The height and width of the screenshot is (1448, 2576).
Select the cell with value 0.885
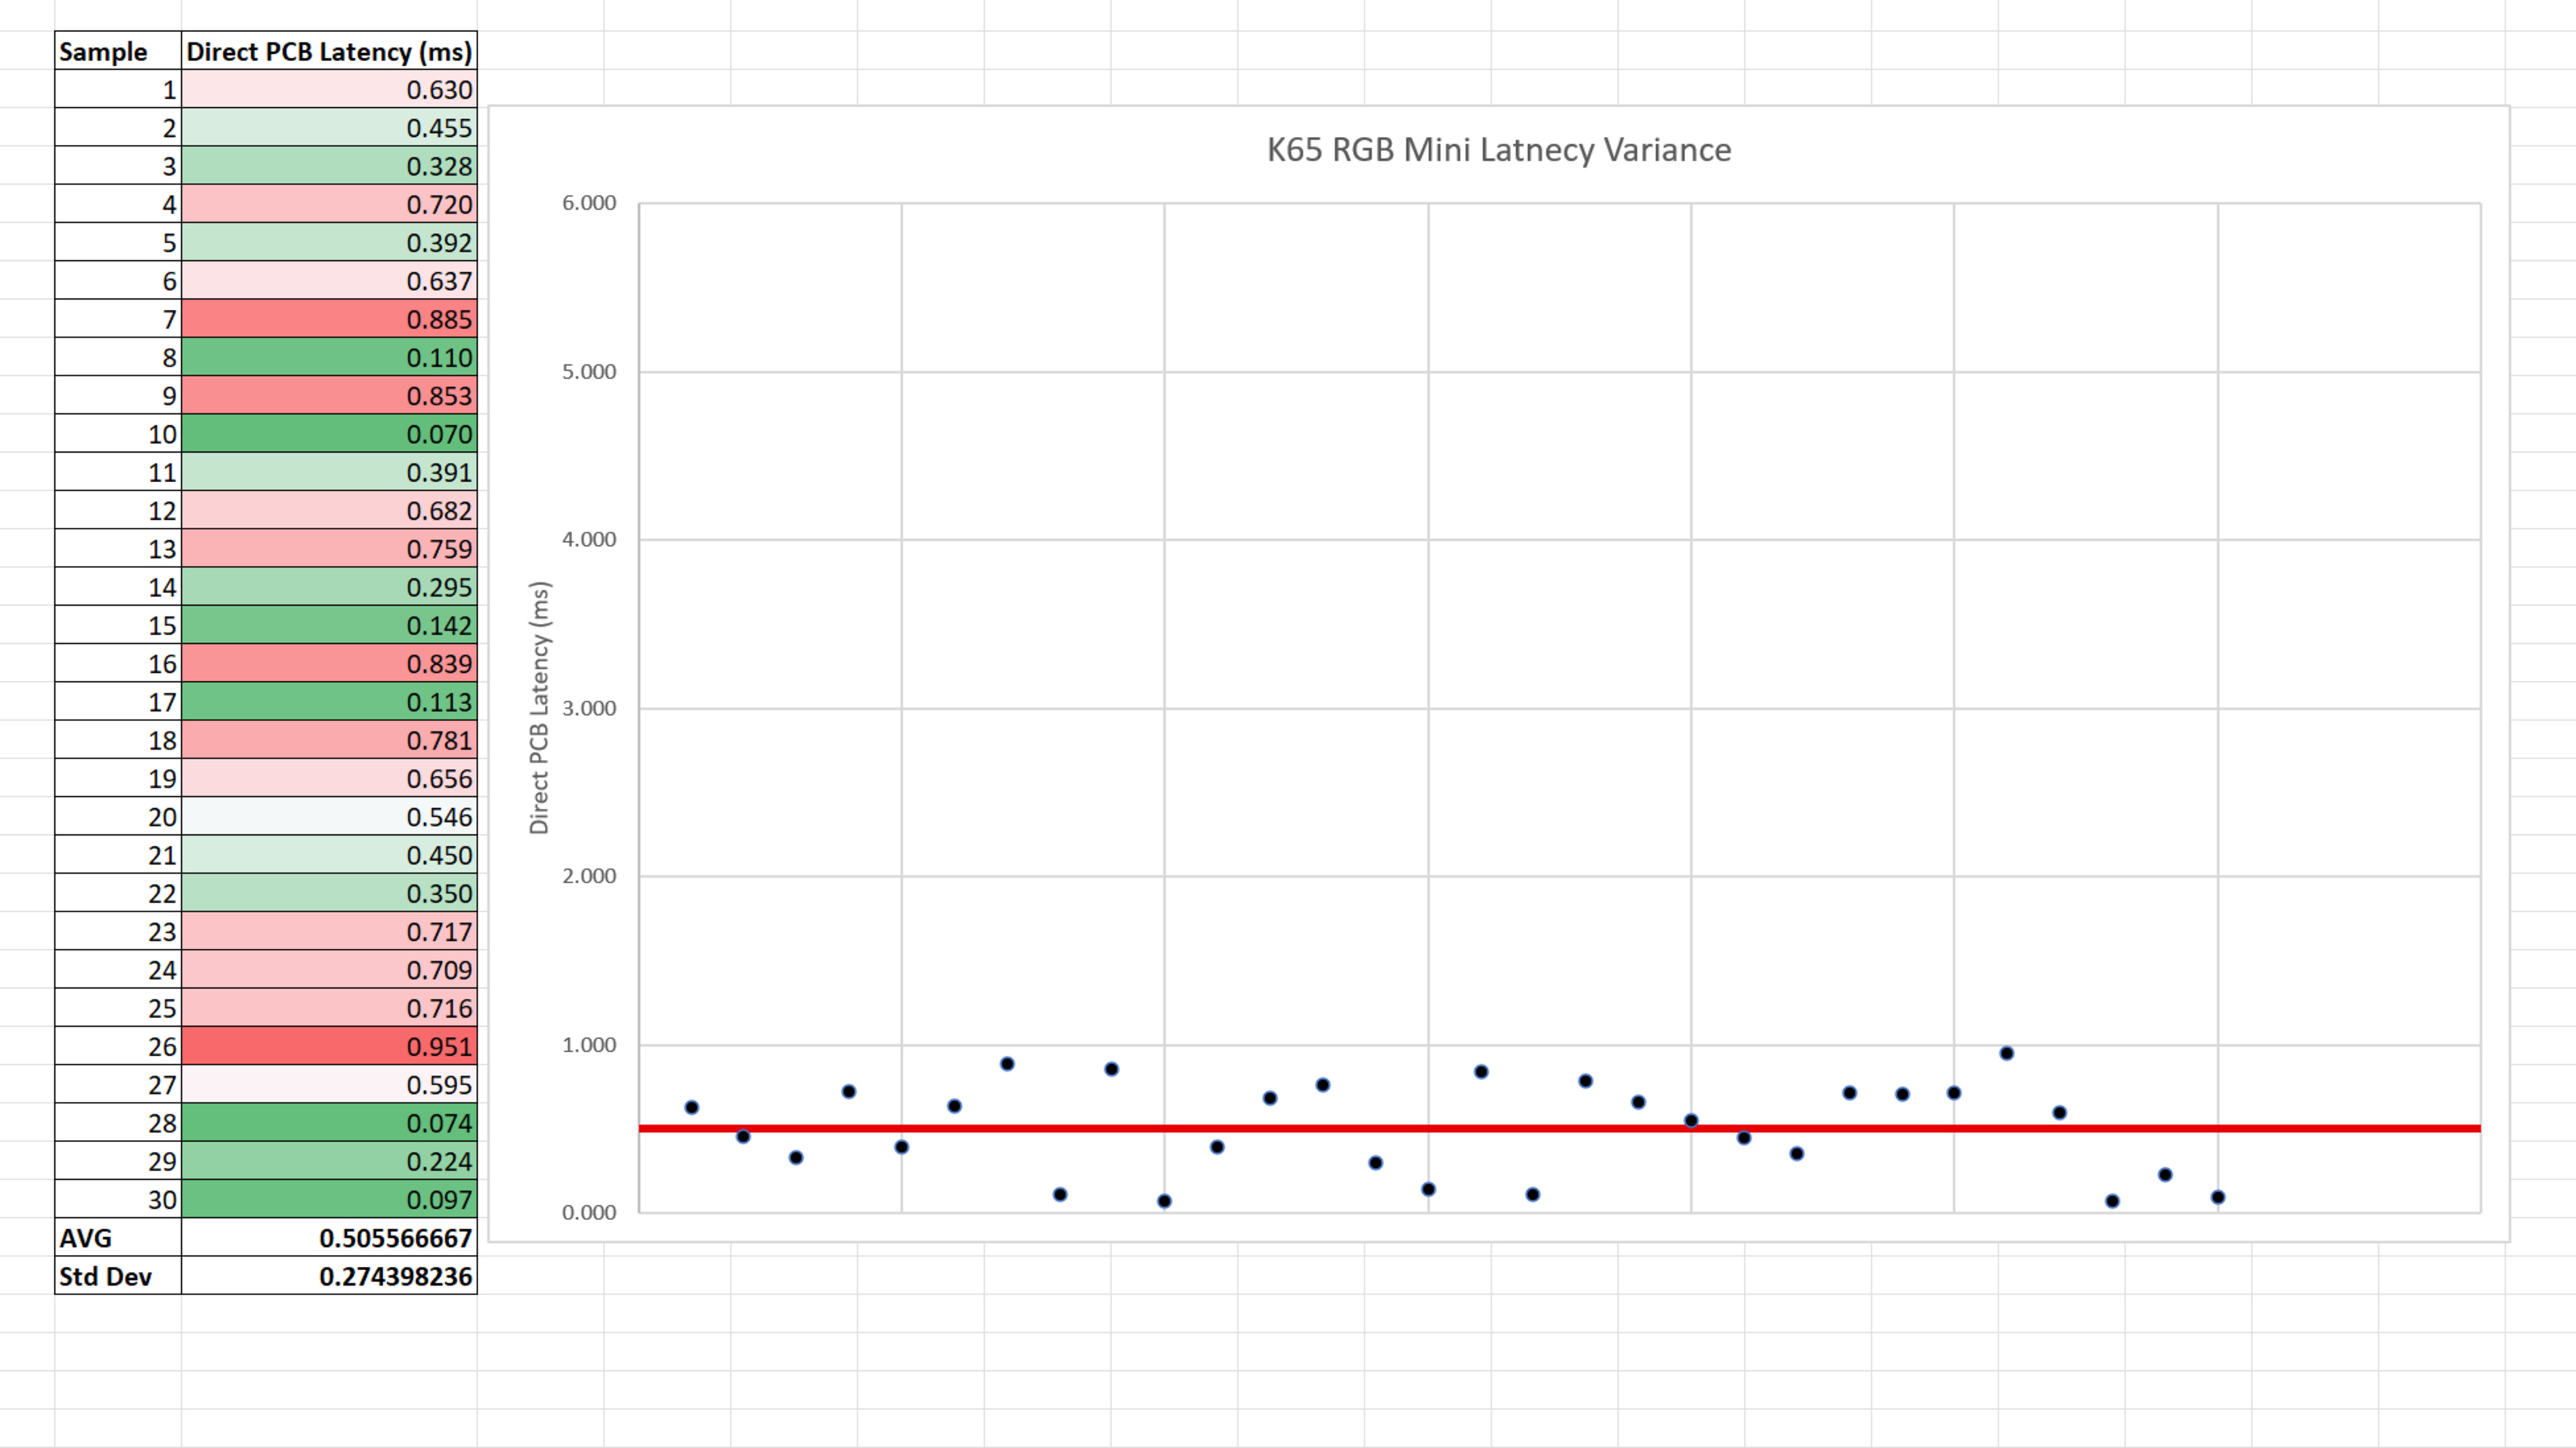pyautogui.click(x=329, y=319)
